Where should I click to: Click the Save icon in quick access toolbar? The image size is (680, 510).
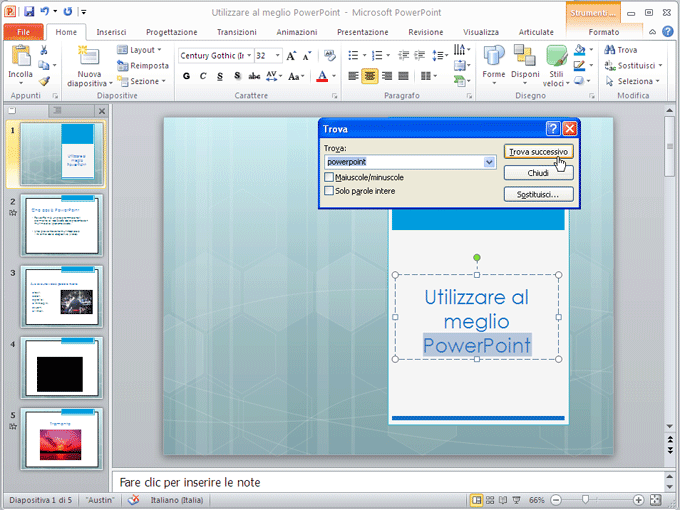[29, 12]
